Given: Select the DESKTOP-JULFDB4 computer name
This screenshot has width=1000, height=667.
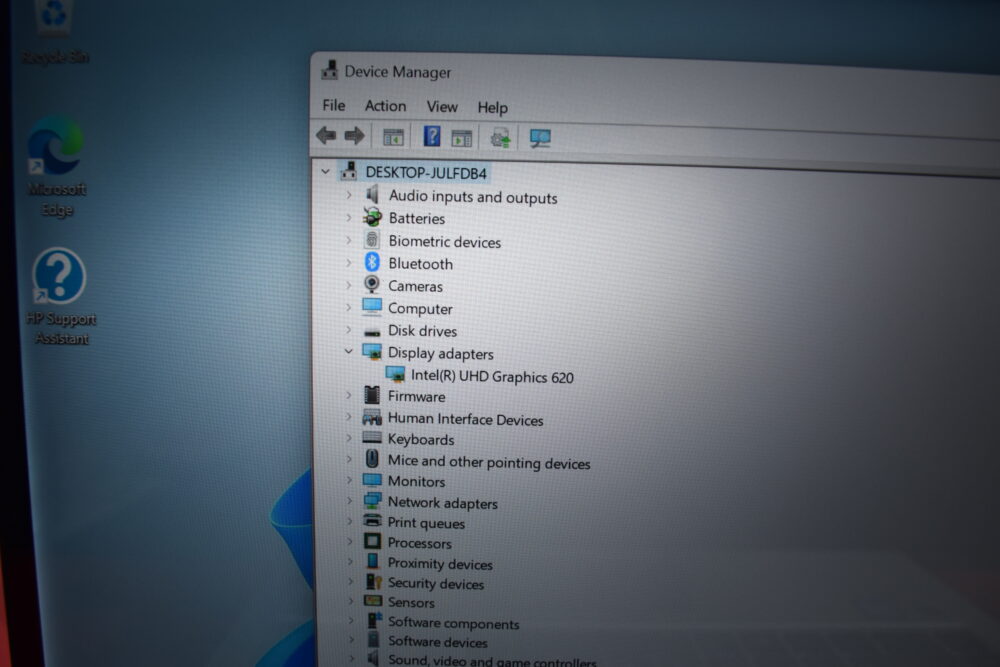Looking at the screenshot, I should pos(426,173).
